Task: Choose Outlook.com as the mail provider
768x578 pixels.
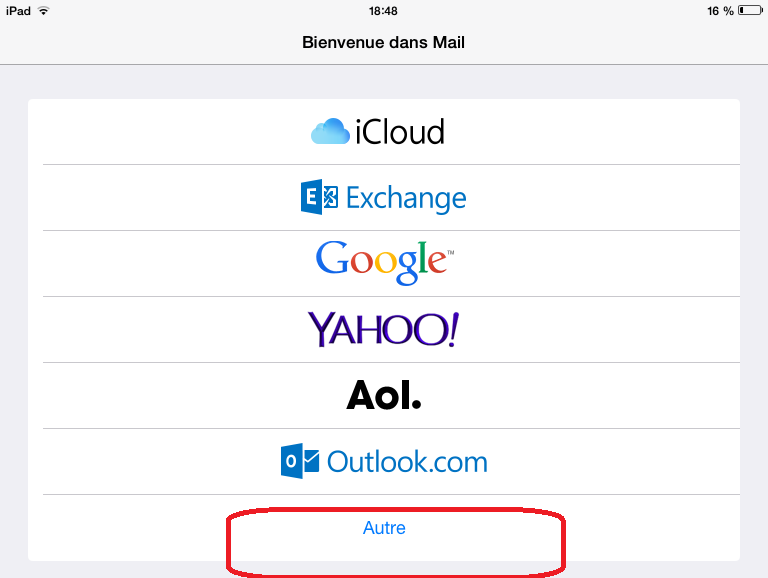Action: (x=384, y=461)
